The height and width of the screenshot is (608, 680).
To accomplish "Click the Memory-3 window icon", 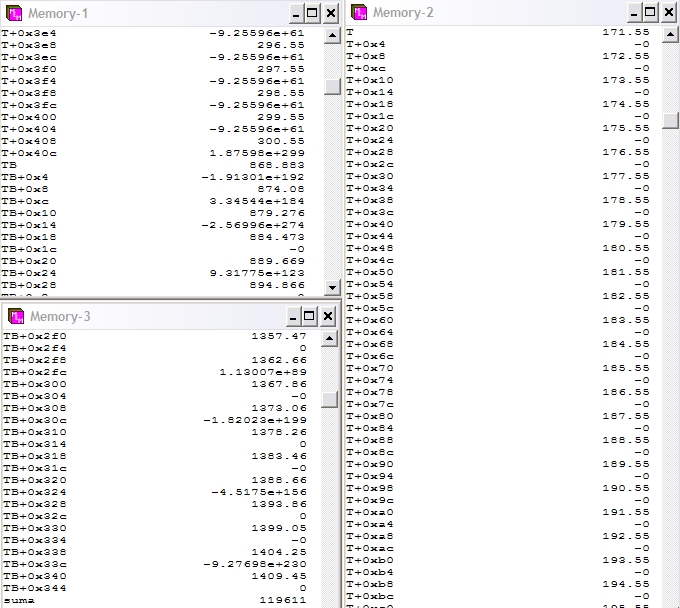I will click(x=14, y=317).
